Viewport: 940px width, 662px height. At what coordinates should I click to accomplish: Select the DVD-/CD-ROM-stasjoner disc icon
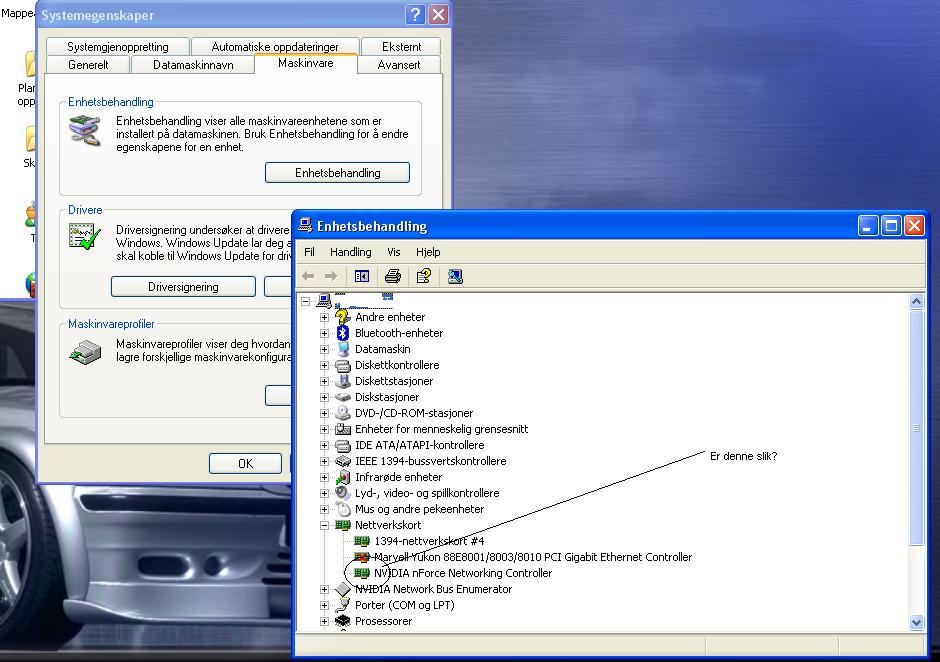(x=342, y=413)
